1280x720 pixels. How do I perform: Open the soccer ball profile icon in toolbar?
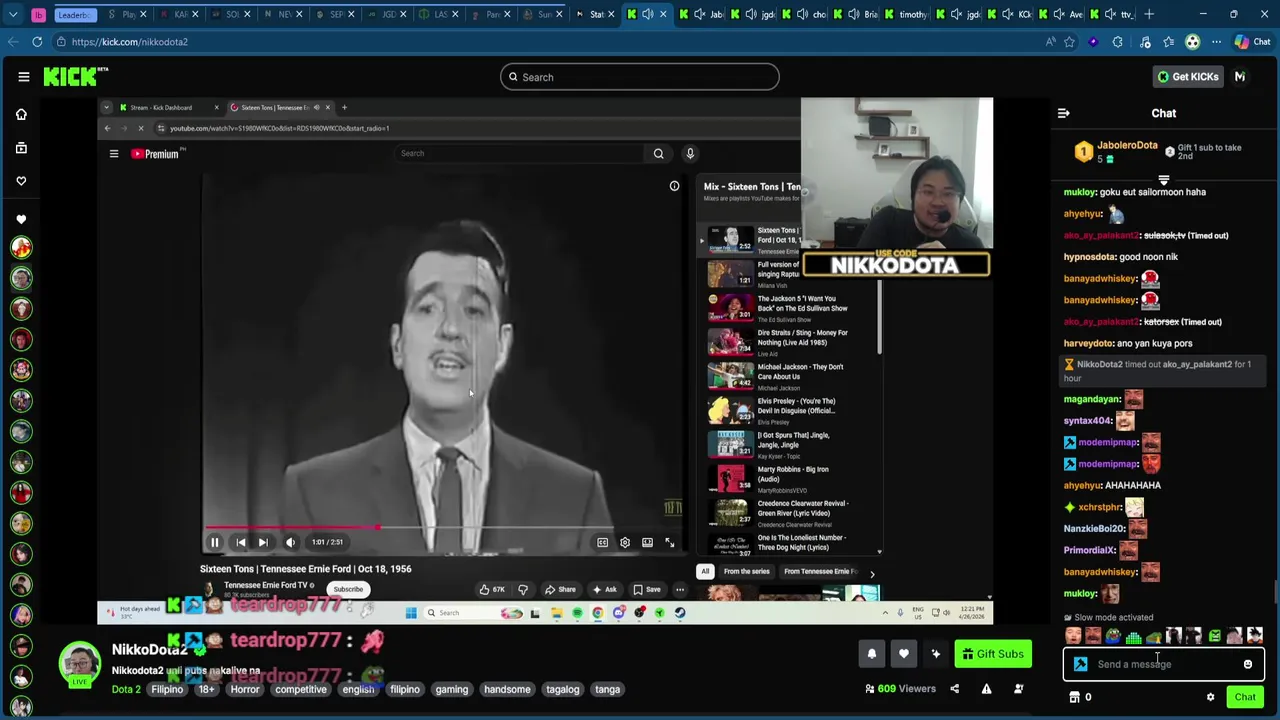[x=1192, y=42]
